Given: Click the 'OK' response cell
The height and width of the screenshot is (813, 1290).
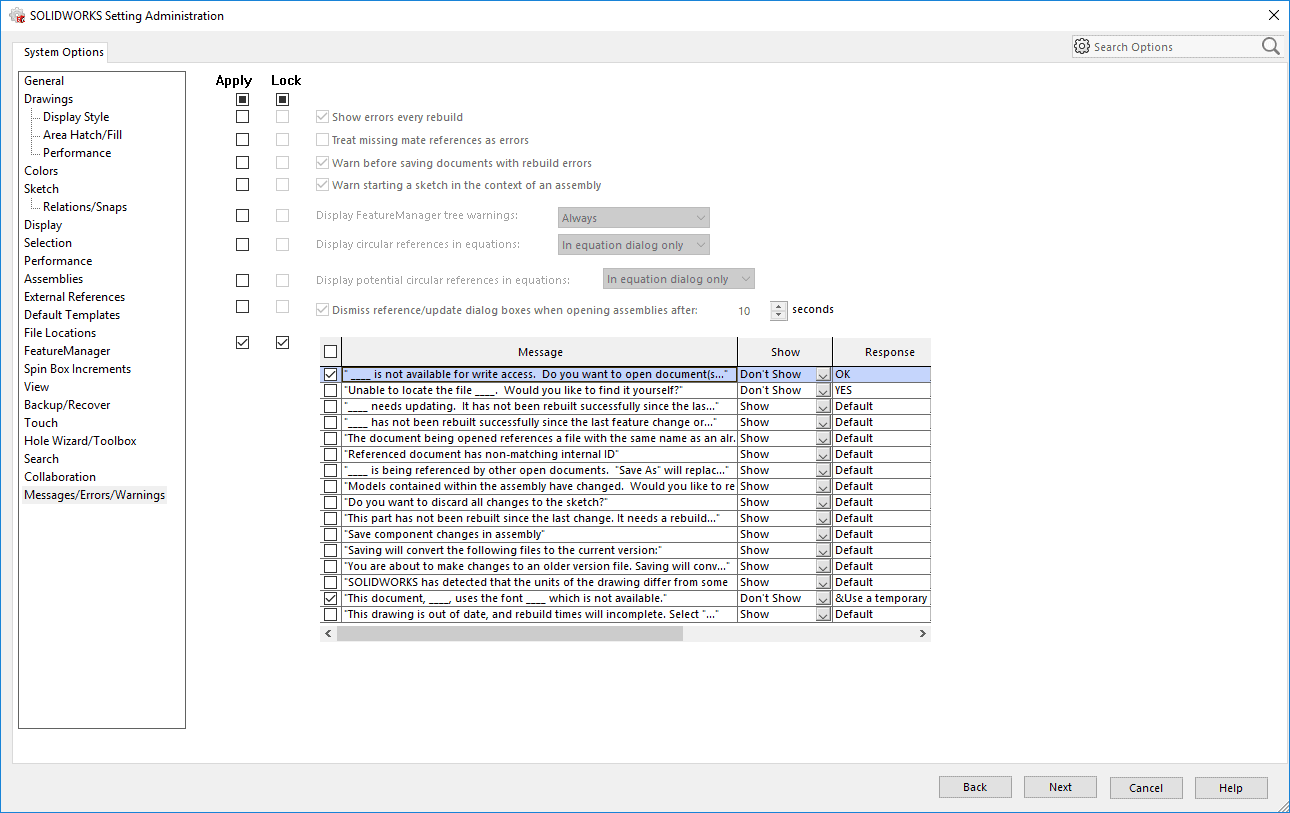Looking at the screenshot, I should click(x=882, y=375).
